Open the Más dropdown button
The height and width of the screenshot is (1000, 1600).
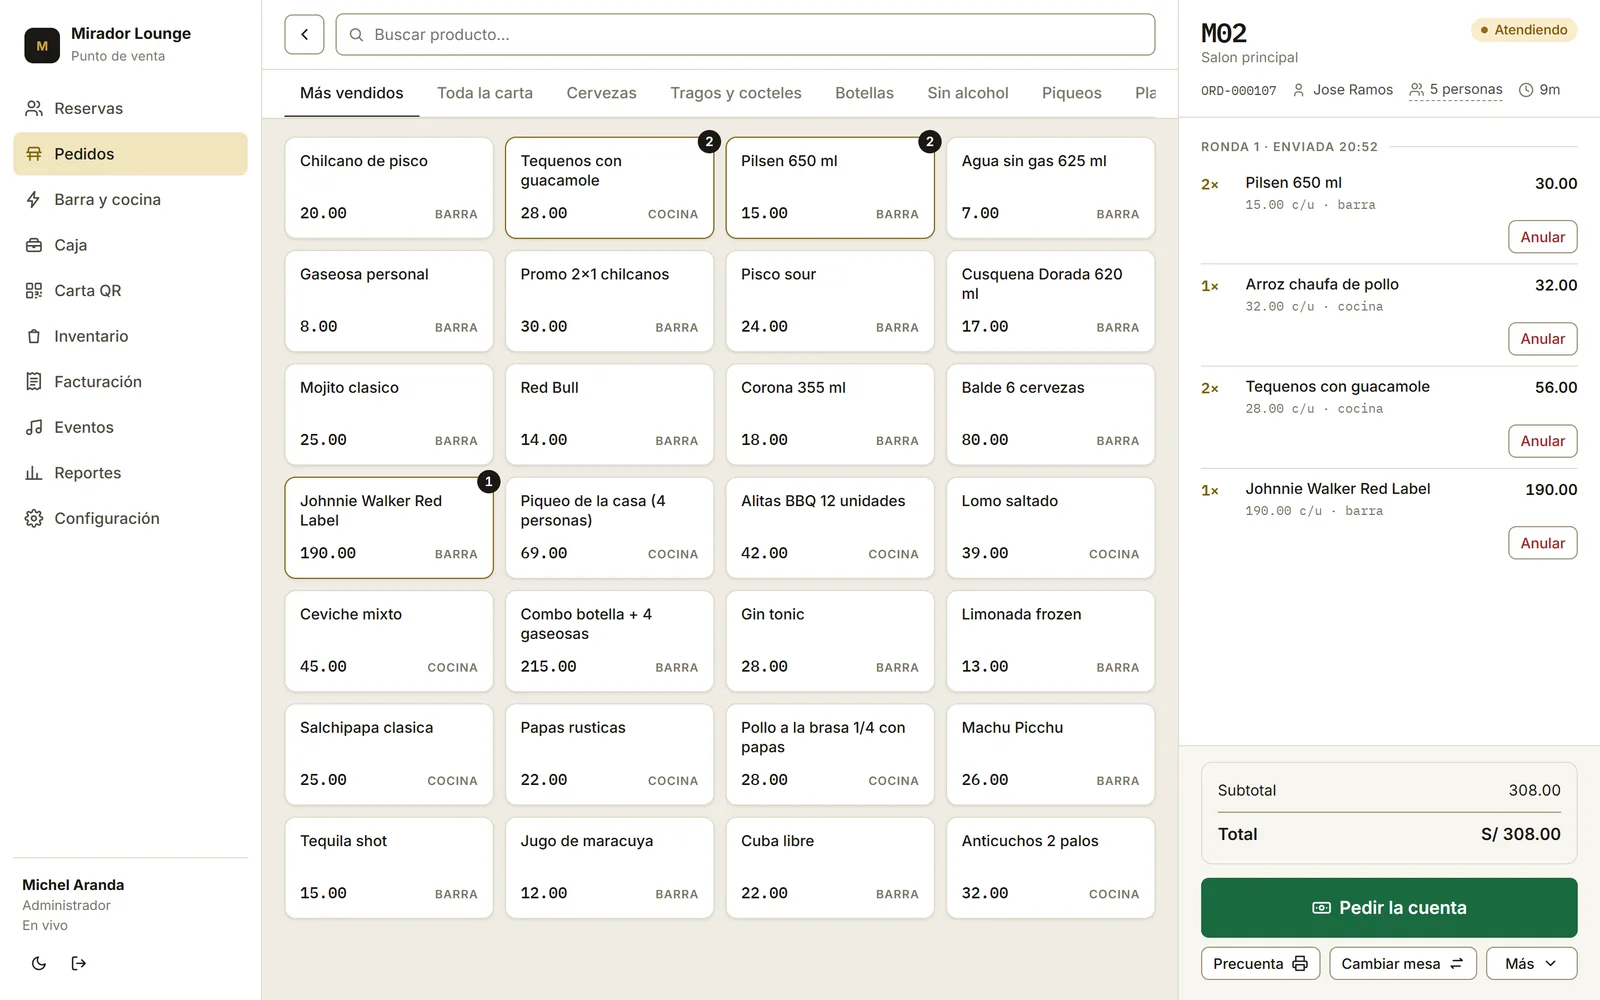(1531, 963)
